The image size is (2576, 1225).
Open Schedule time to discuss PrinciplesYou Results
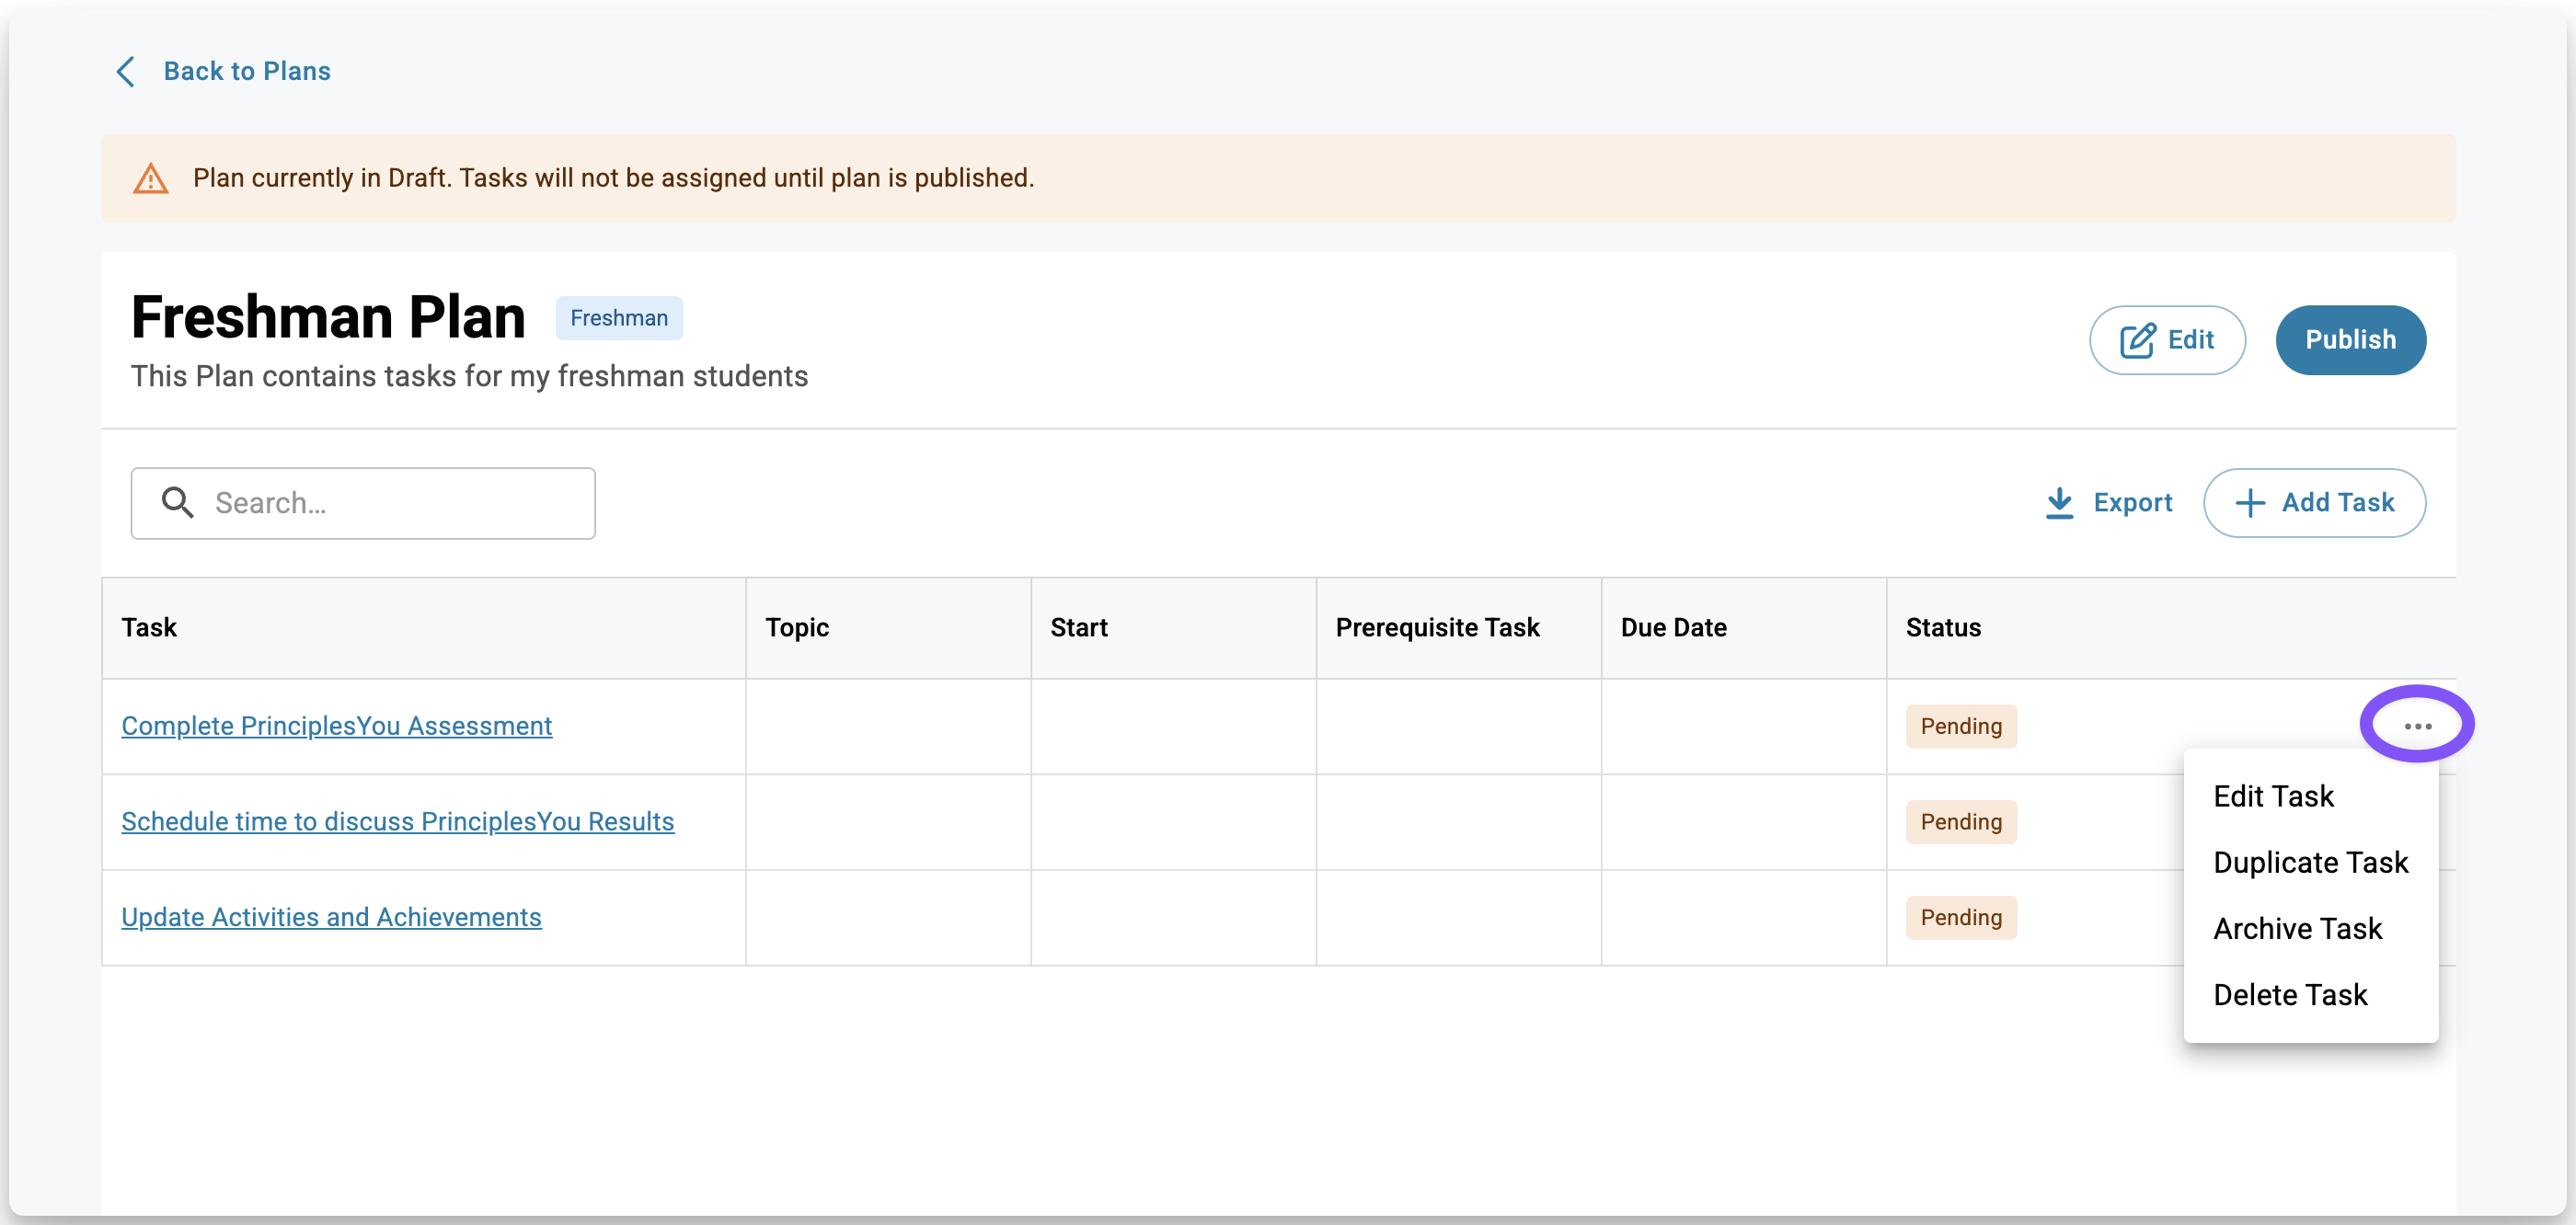point(398,821)
